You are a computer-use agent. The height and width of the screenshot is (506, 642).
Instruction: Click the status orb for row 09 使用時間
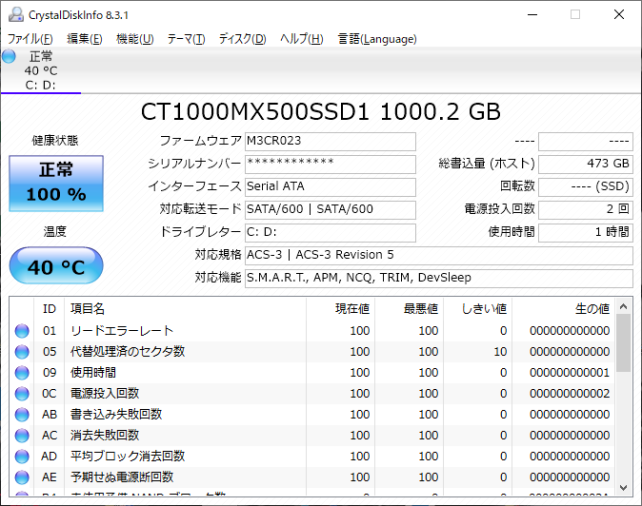[22, 373]
